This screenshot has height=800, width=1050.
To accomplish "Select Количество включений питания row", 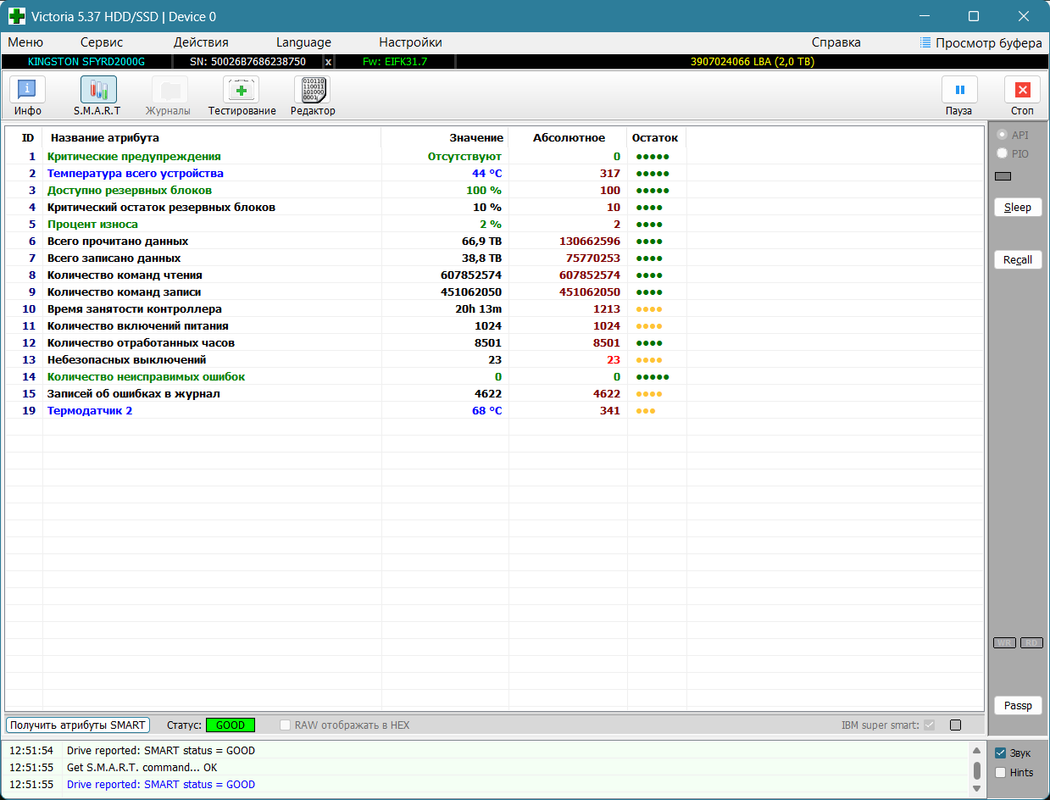I will (495, 326).
